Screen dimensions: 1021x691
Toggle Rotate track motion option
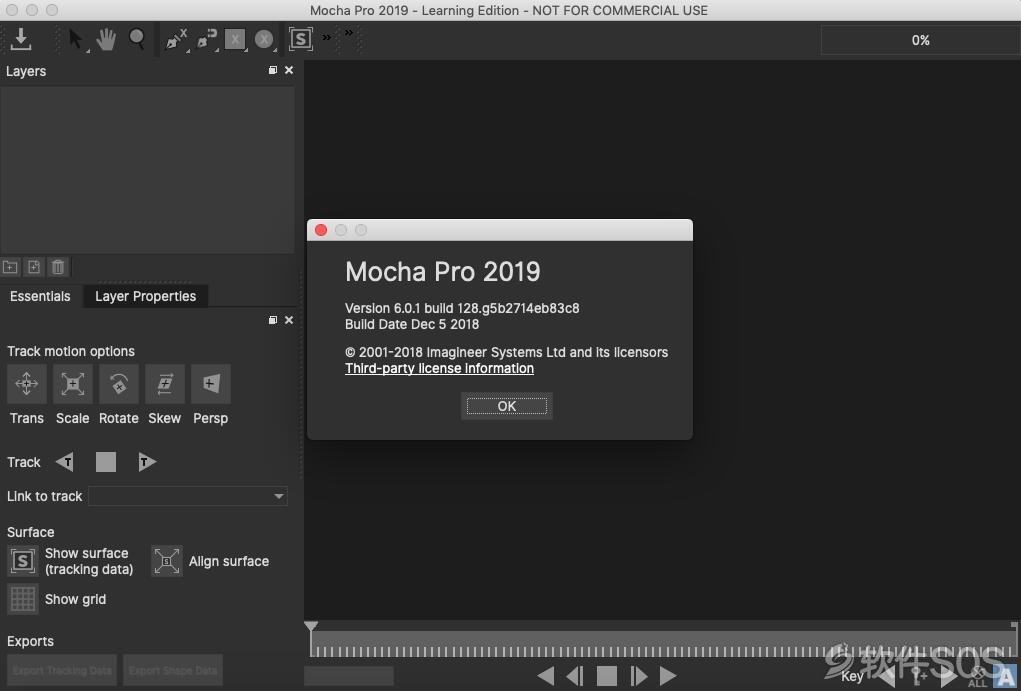pyautogui.click(x=119, y=384)
